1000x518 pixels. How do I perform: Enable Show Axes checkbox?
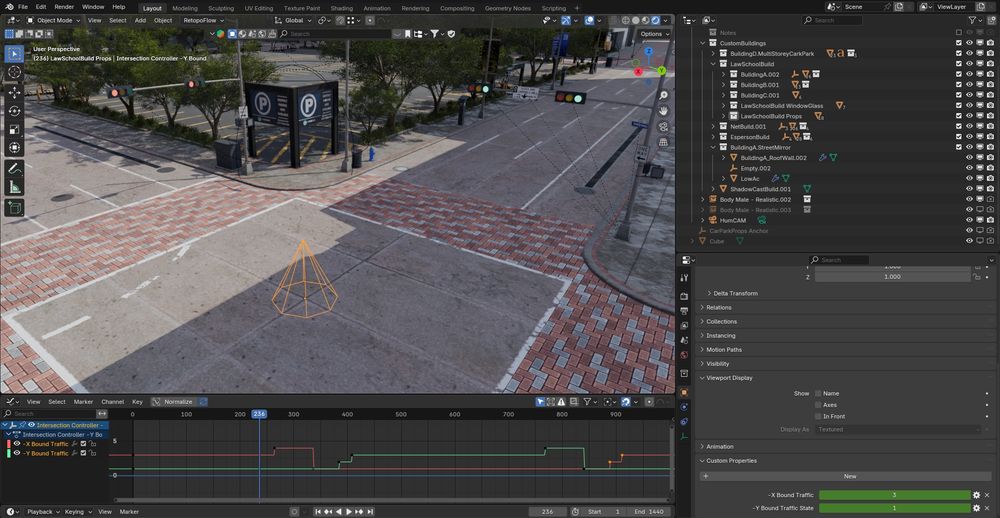point(818,405)
